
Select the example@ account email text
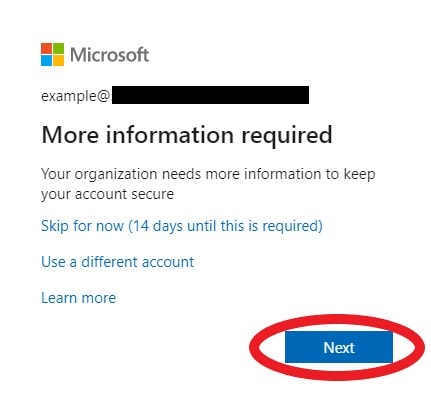75,96
